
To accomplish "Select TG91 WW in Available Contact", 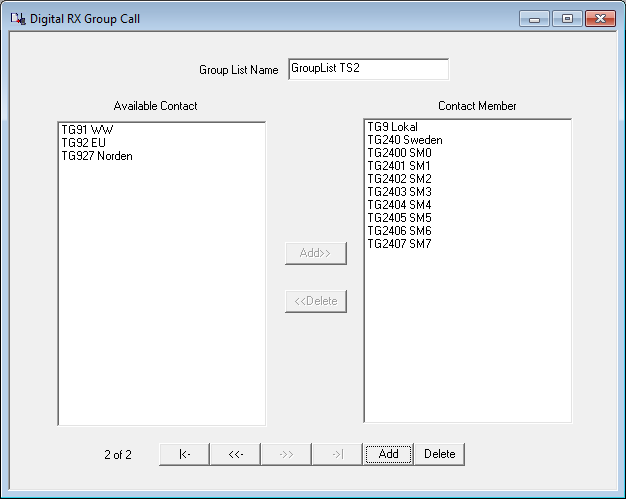I will tap(87, 130).
